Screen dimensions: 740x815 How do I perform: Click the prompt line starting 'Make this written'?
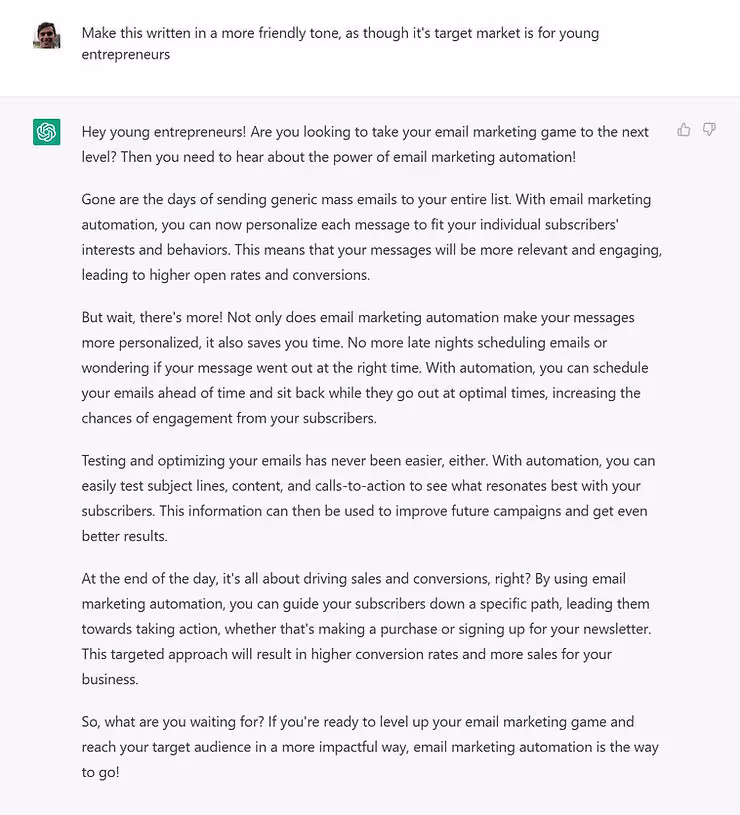coord(340,33)
